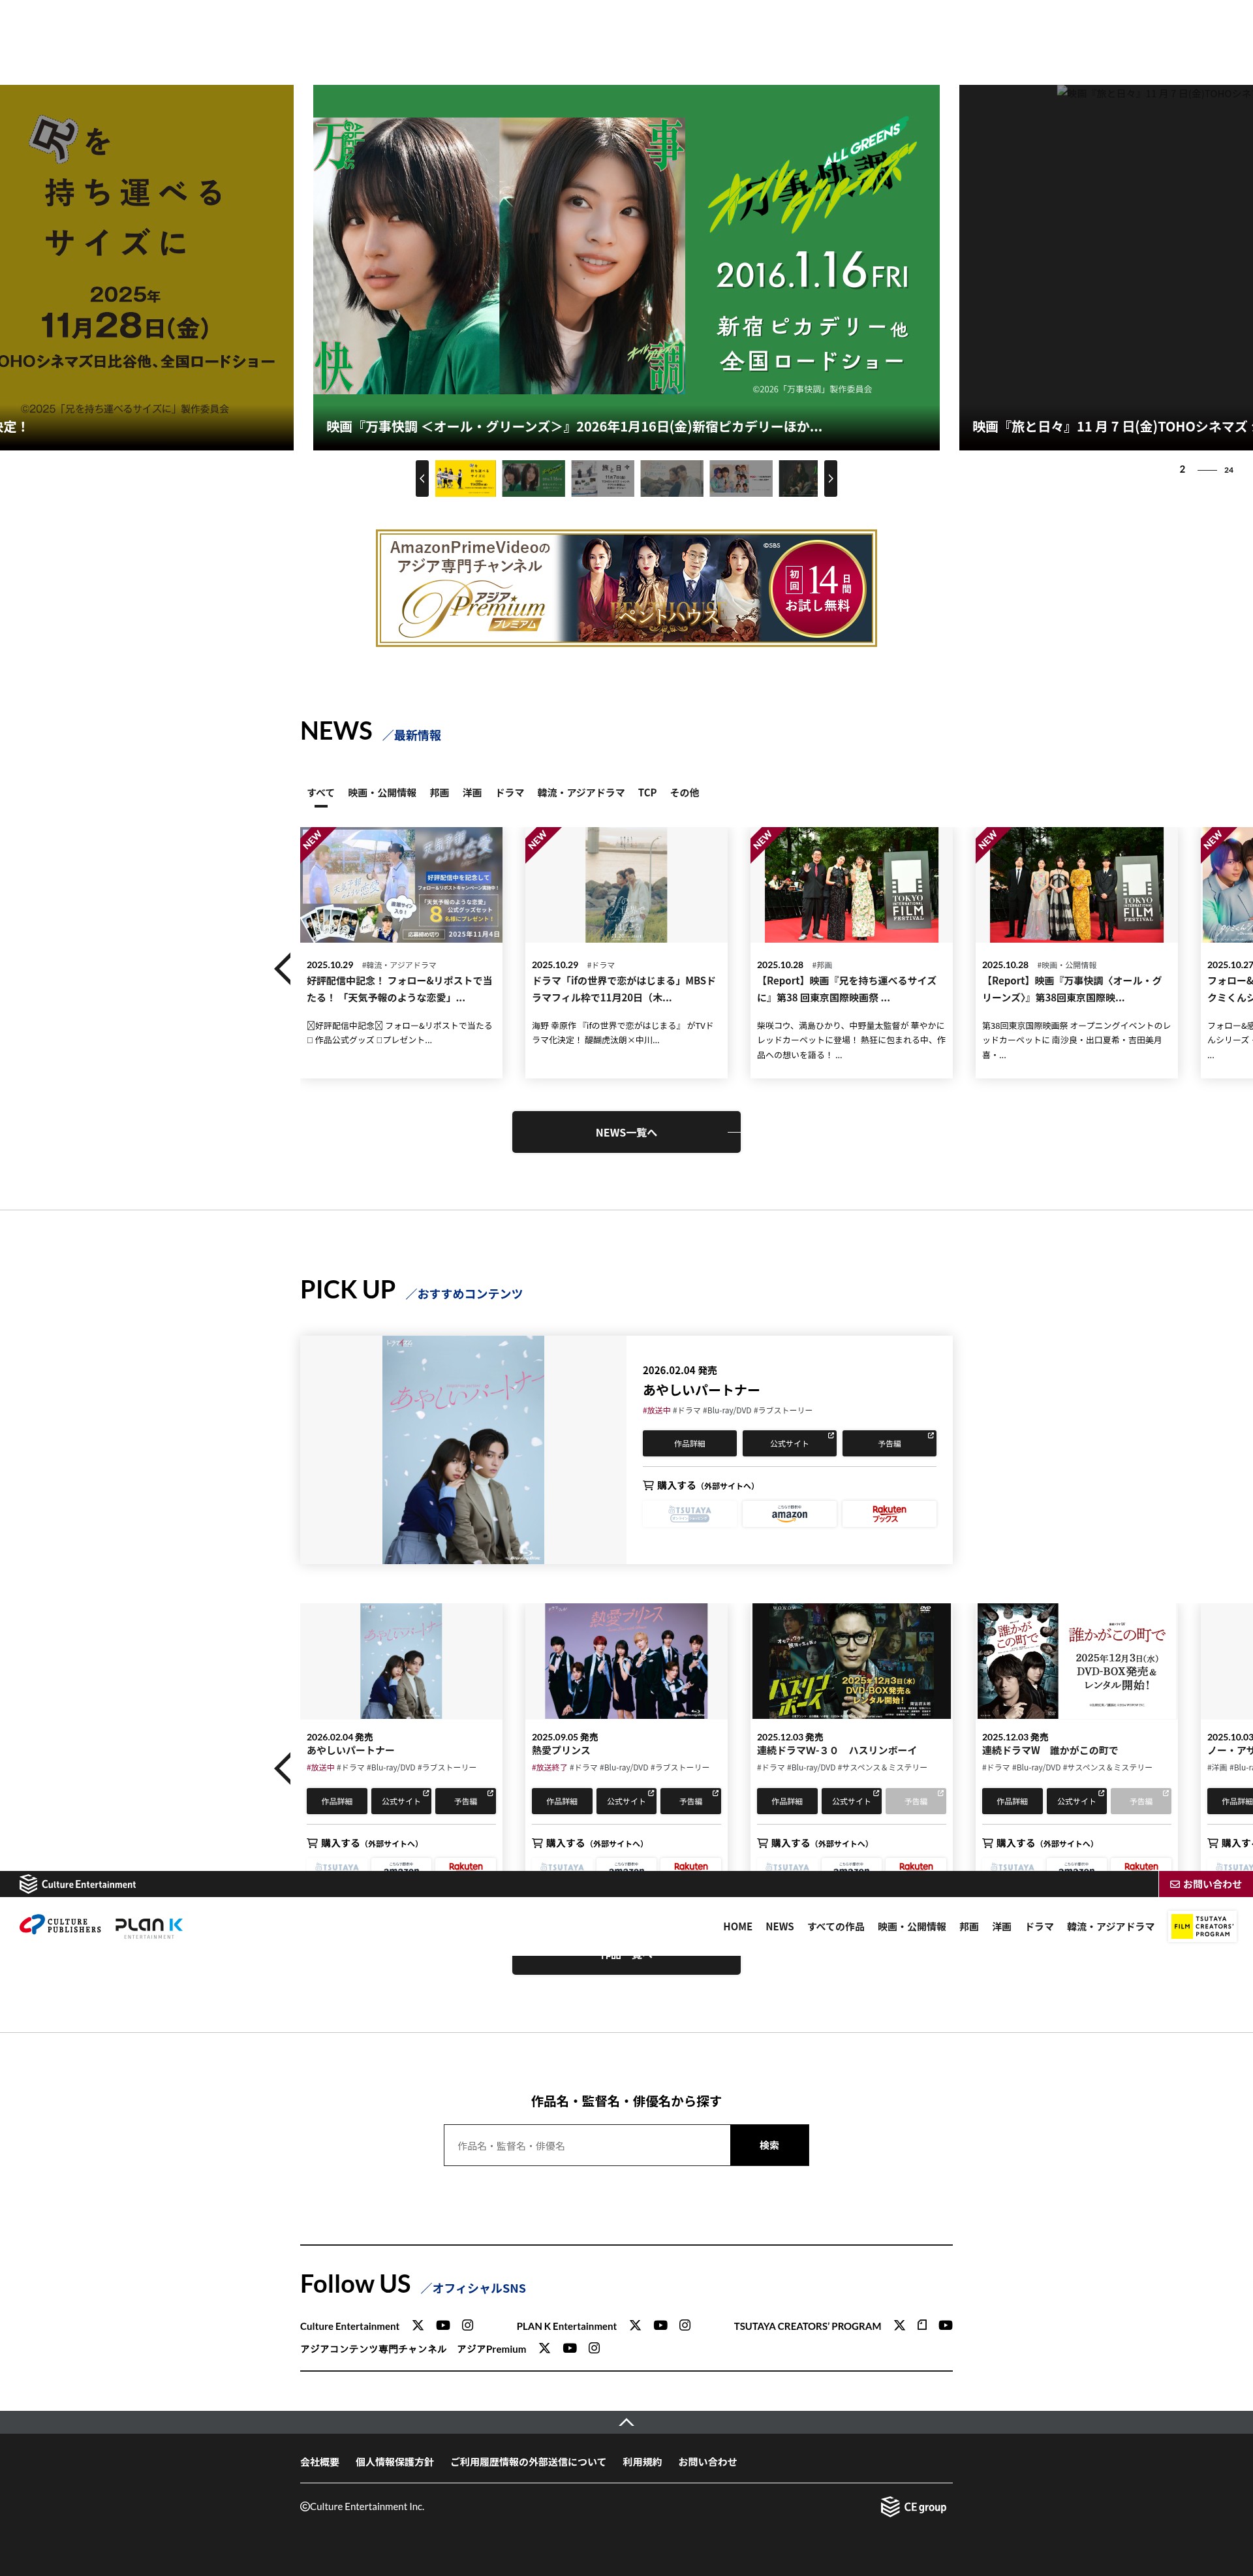Open 公式サイト on the ハスリンボーイ card

coord(851,1801)
